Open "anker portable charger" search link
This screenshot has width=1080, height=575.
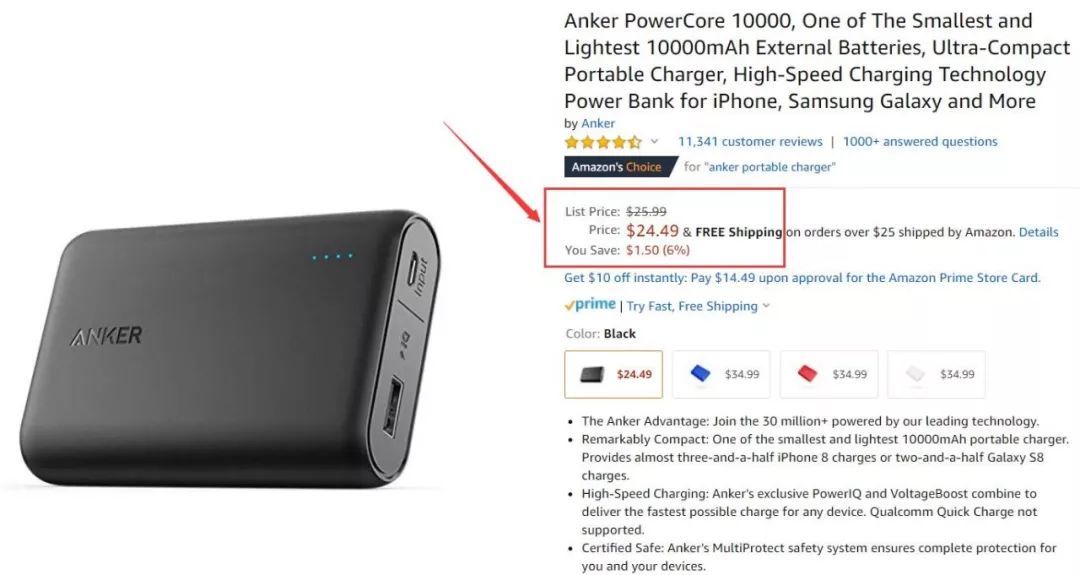(769, 167)
